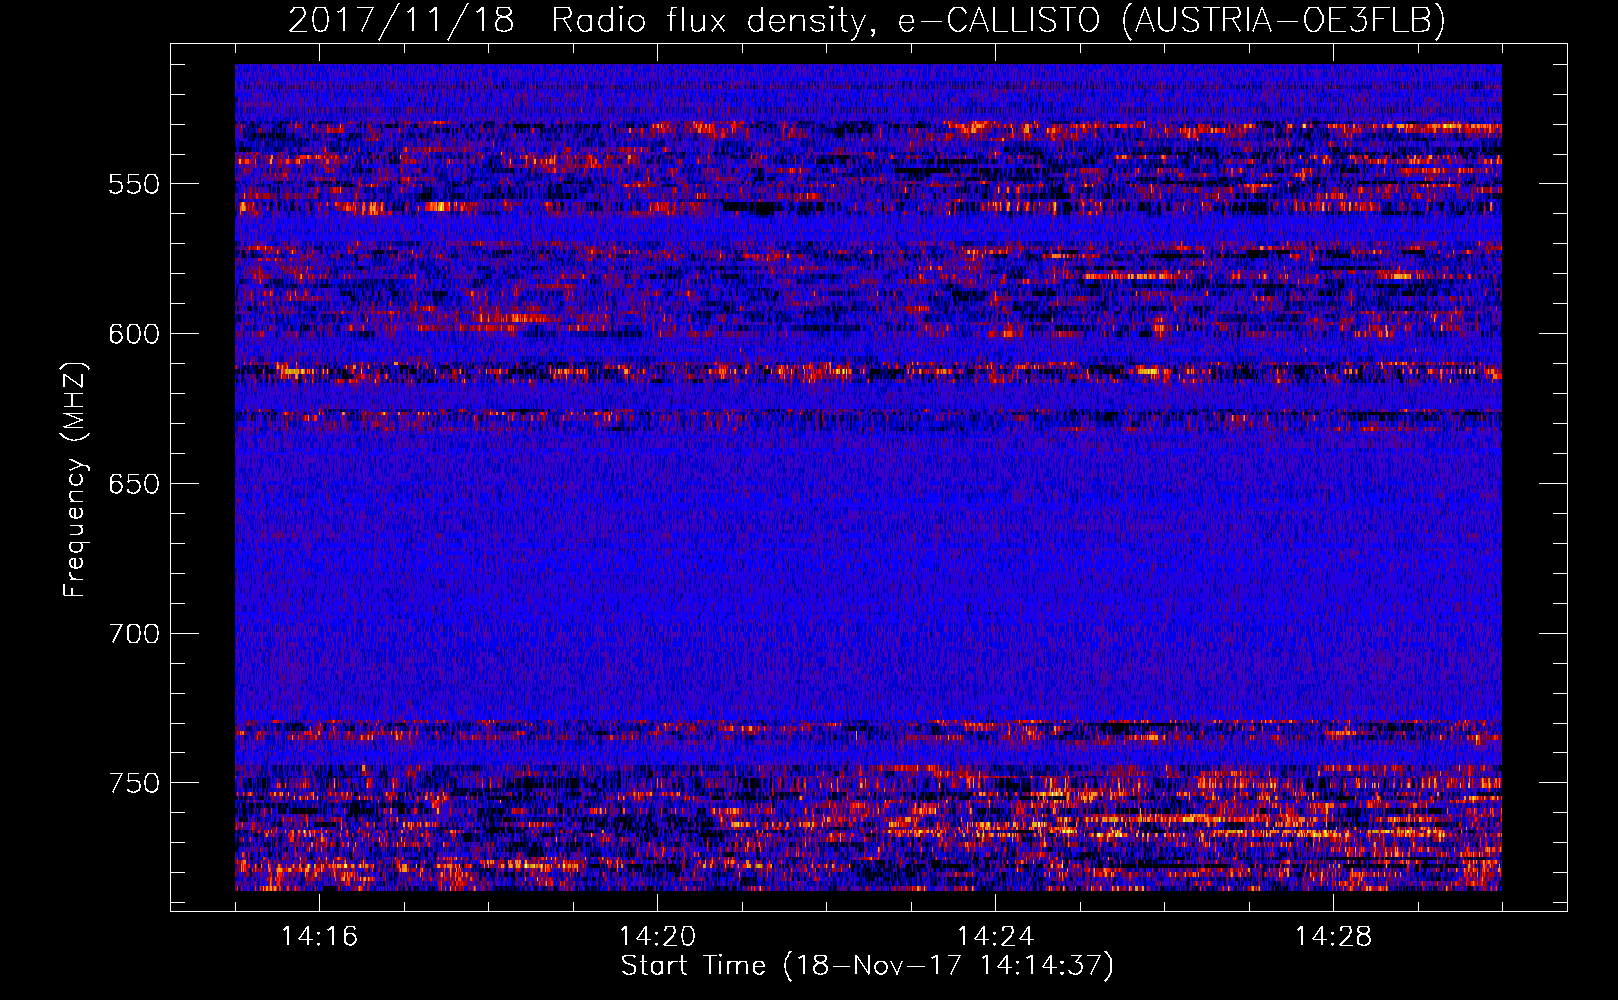Click the 'Frequency (MHZ)' axis title
Image resolution: width=1618 pixels, height=1000 pixels.
tap(75, 479)
